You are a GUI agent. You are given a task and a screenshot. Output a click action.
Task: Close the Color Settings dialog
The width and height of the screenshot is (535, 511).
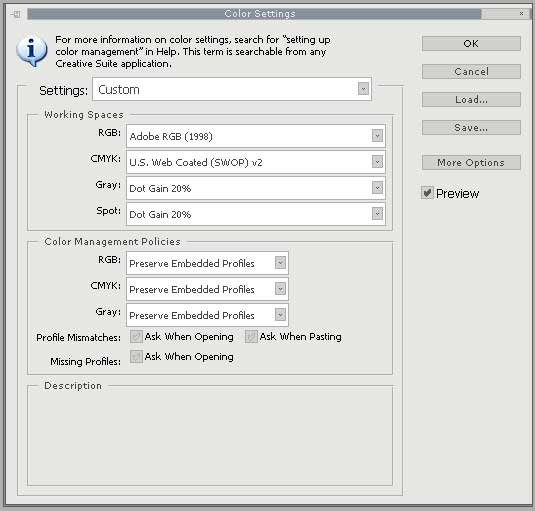tap(521, 14)
